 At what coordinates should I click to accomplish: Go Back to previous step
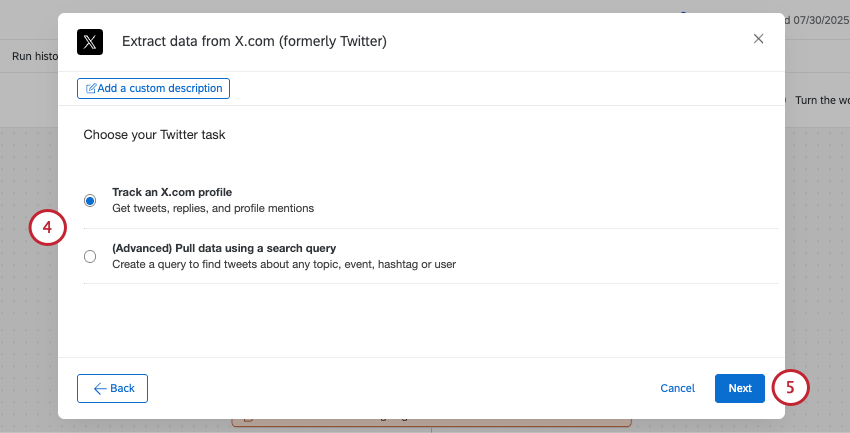(112, 388)
